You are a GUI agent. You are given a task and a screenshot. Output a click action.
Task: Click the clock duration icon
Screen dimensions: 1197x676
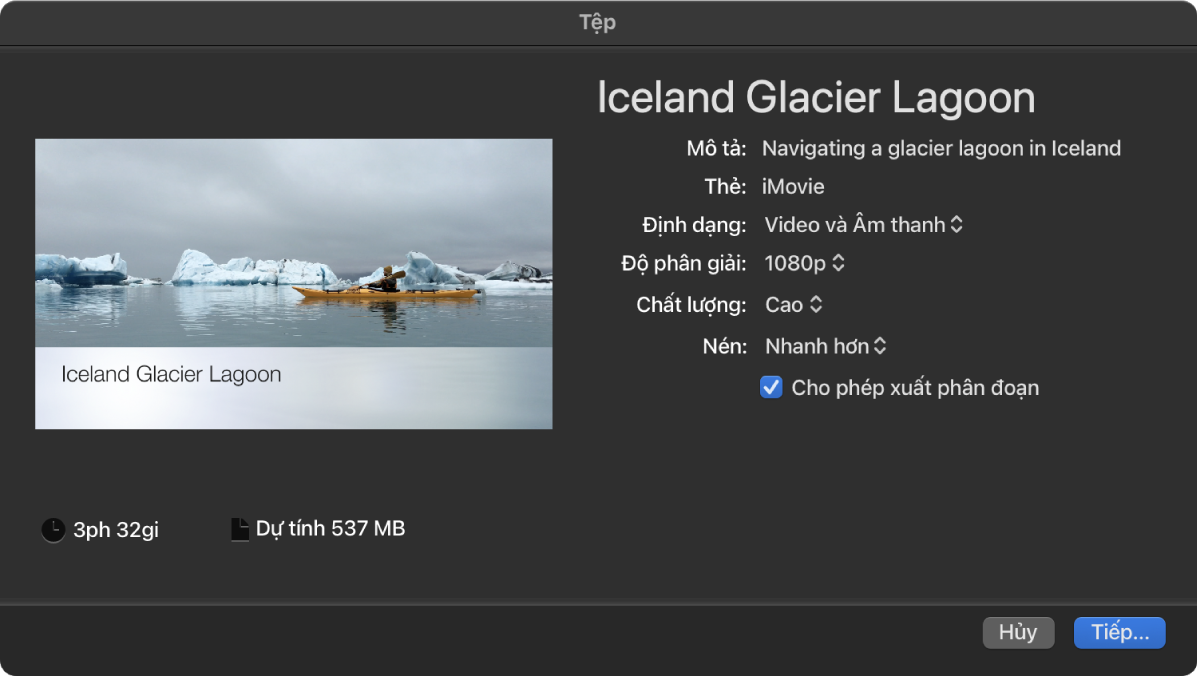(x=53, y=530)
